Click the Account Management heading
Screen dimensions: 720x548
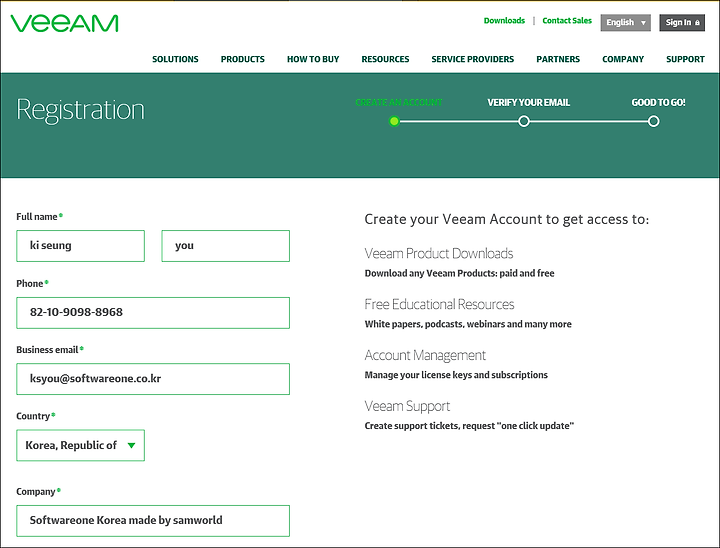[x=425, y=355]
